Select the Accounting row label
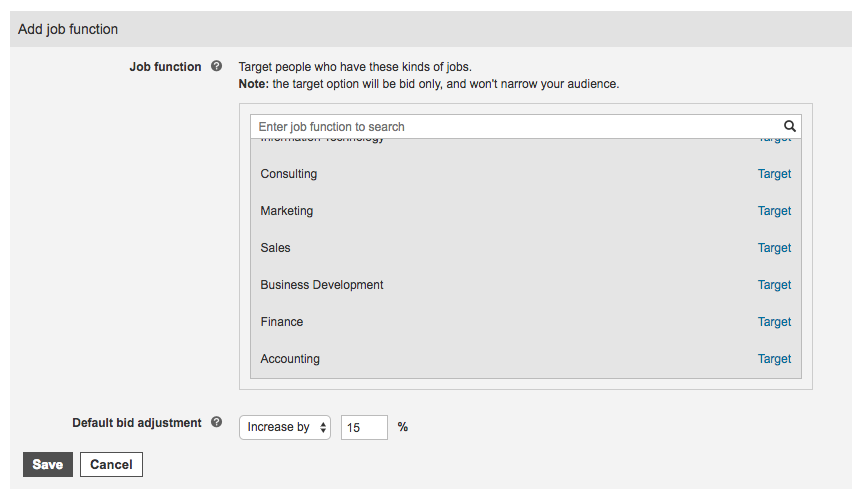This screenshot has height=495, width=852. (290, 359)
